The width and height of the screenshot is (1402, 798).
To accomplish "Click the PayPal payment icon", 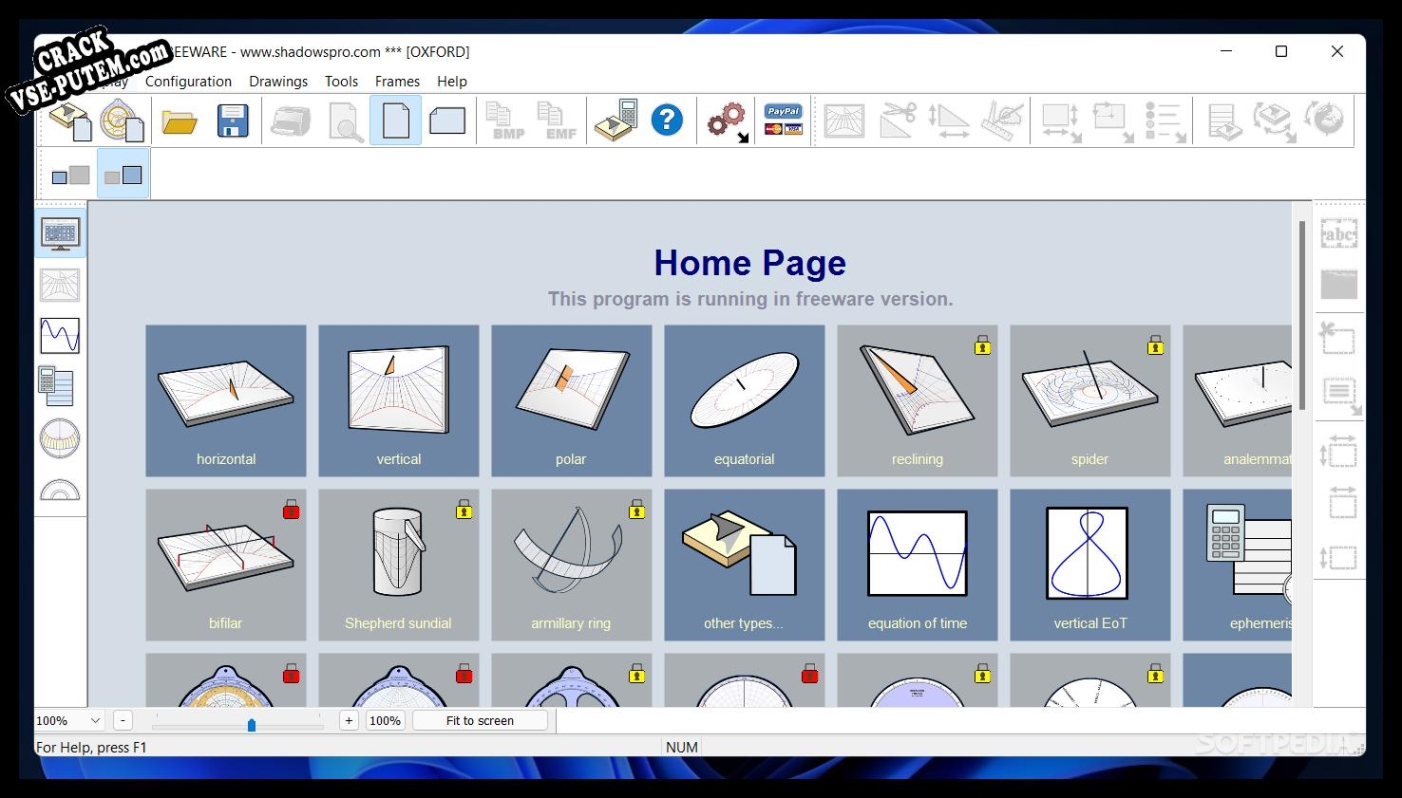I will pos(783,121).
